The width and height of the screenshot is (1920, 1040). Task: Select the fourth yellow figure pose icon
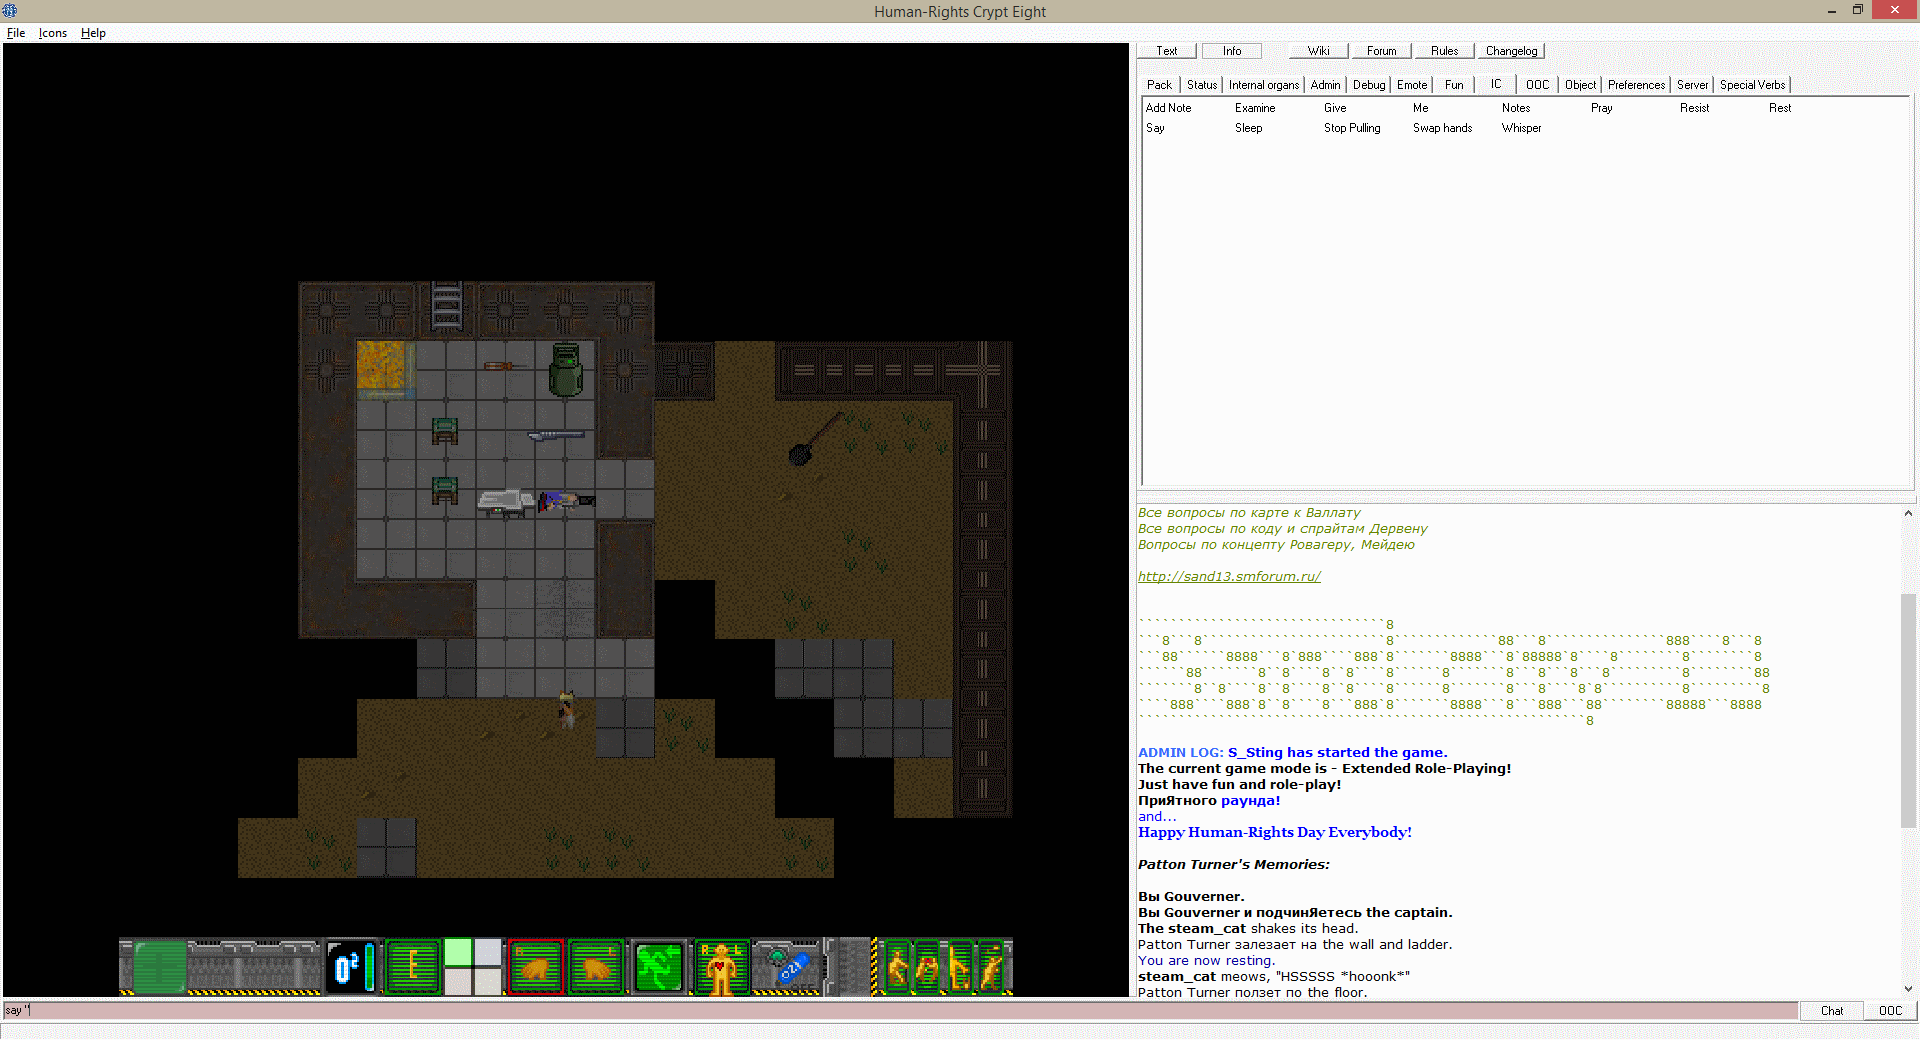(x=990, y=967)
